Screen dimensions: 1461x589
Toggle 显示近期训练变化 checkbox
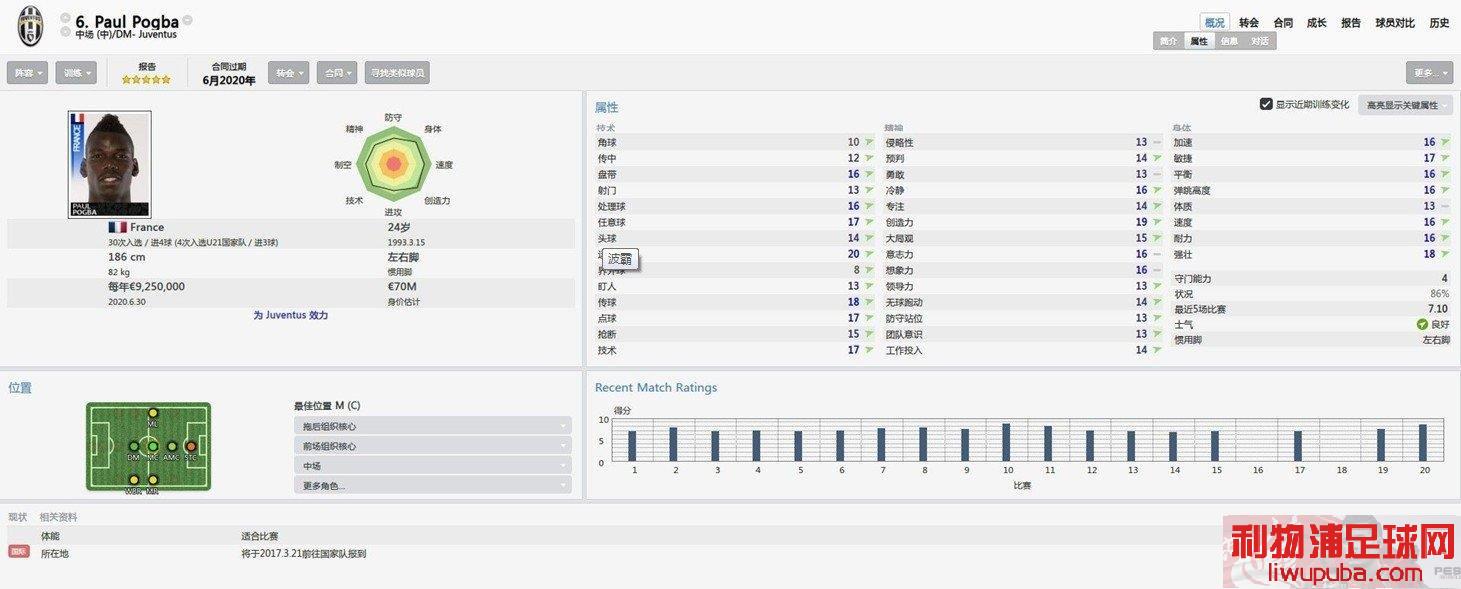(x=1266, y=104)
